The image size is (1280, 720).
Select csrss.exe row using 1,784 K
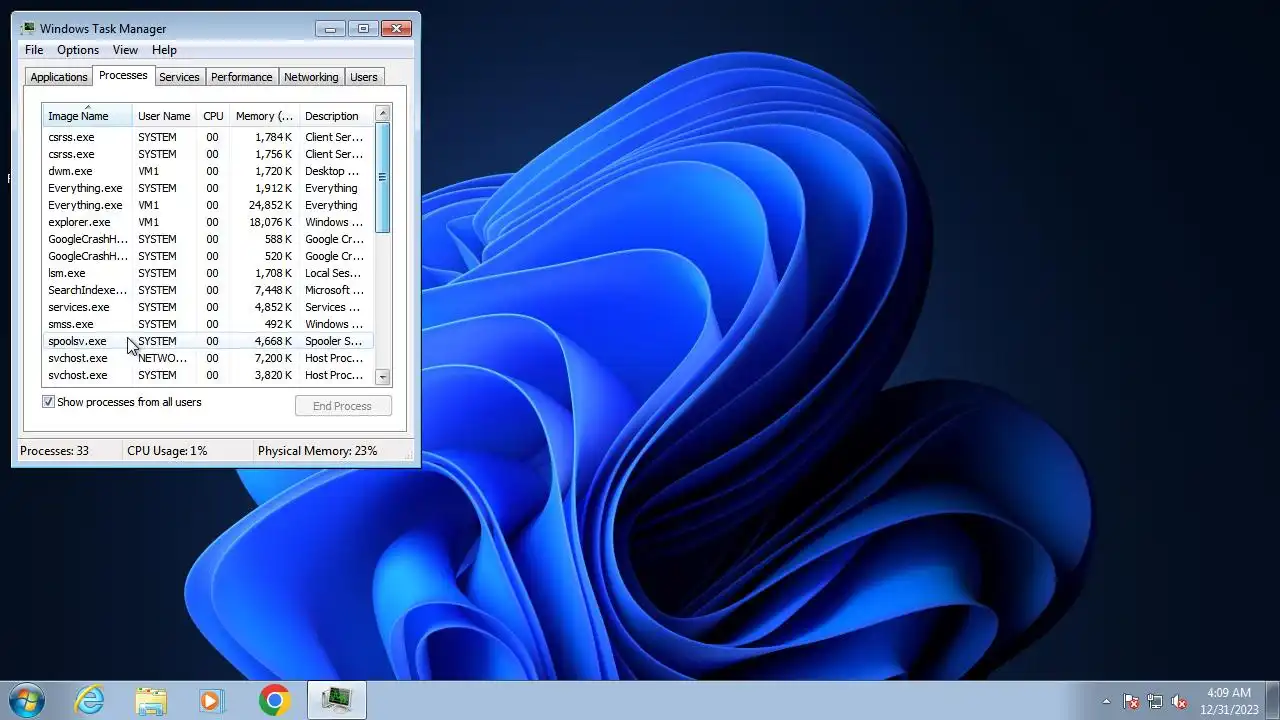208,137
